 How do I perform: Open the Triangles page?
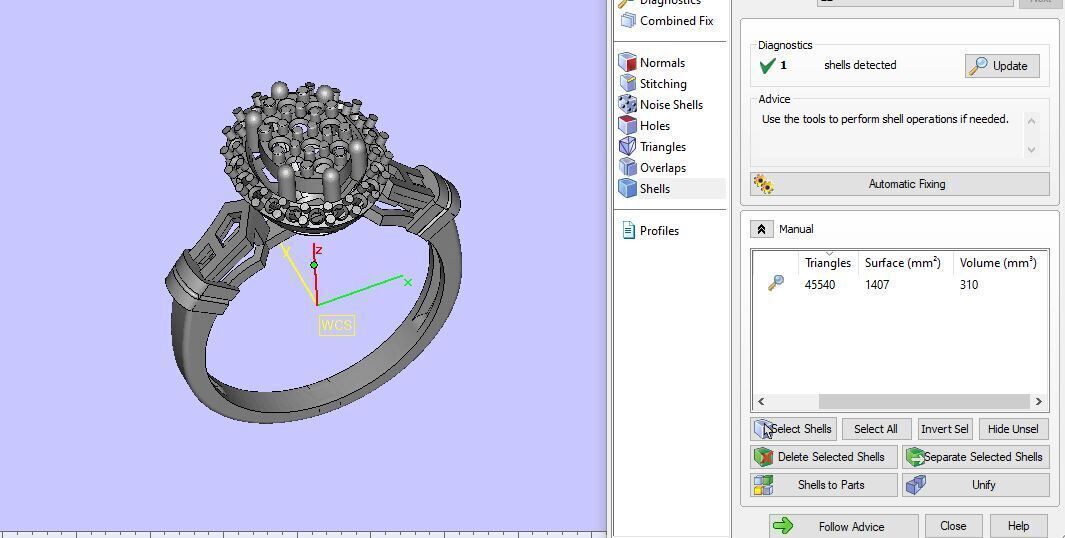[x=662, y=147]
